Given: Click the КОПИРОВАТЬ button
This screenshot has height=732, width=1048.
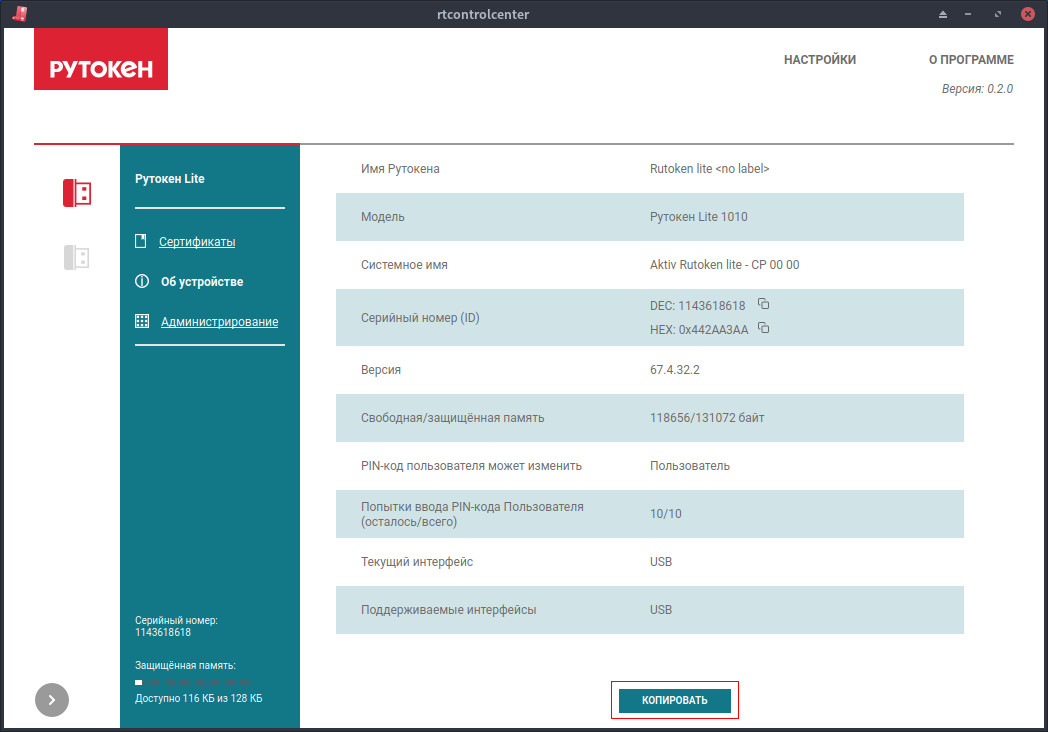Looking at the screenshot, I should [x=674, y=700].
